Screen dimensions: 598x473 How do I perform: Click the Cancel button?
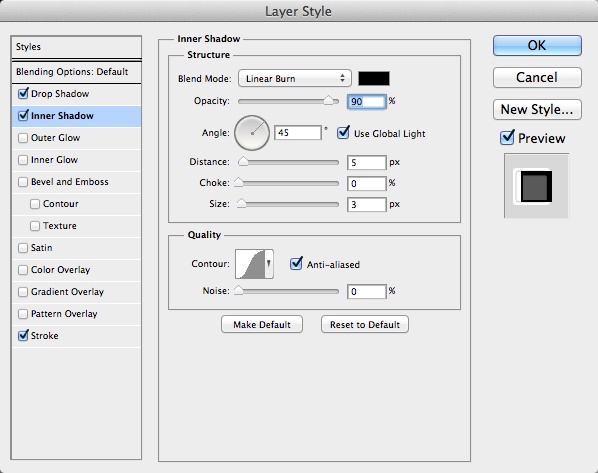(x=537, y=77)
